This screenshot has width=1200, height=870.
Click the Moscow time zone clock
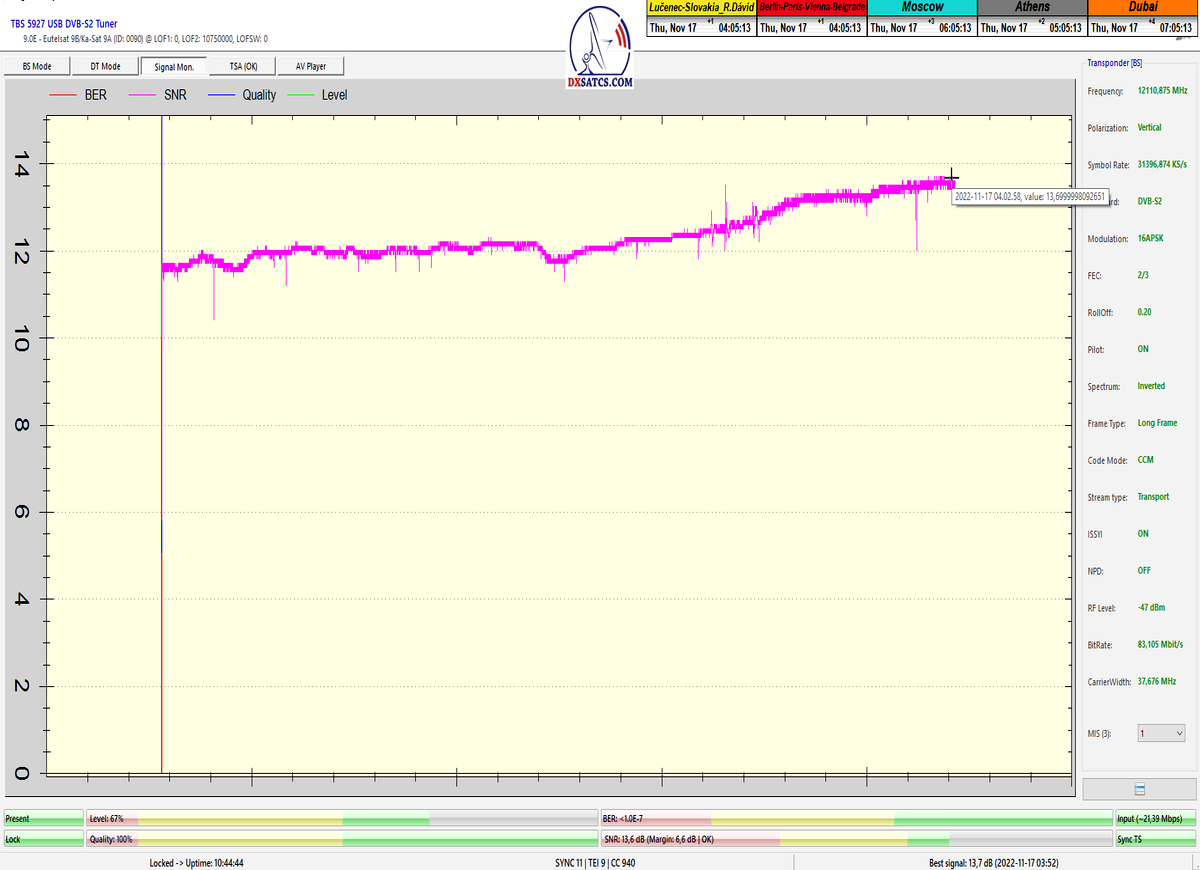(x=921, y=18)
